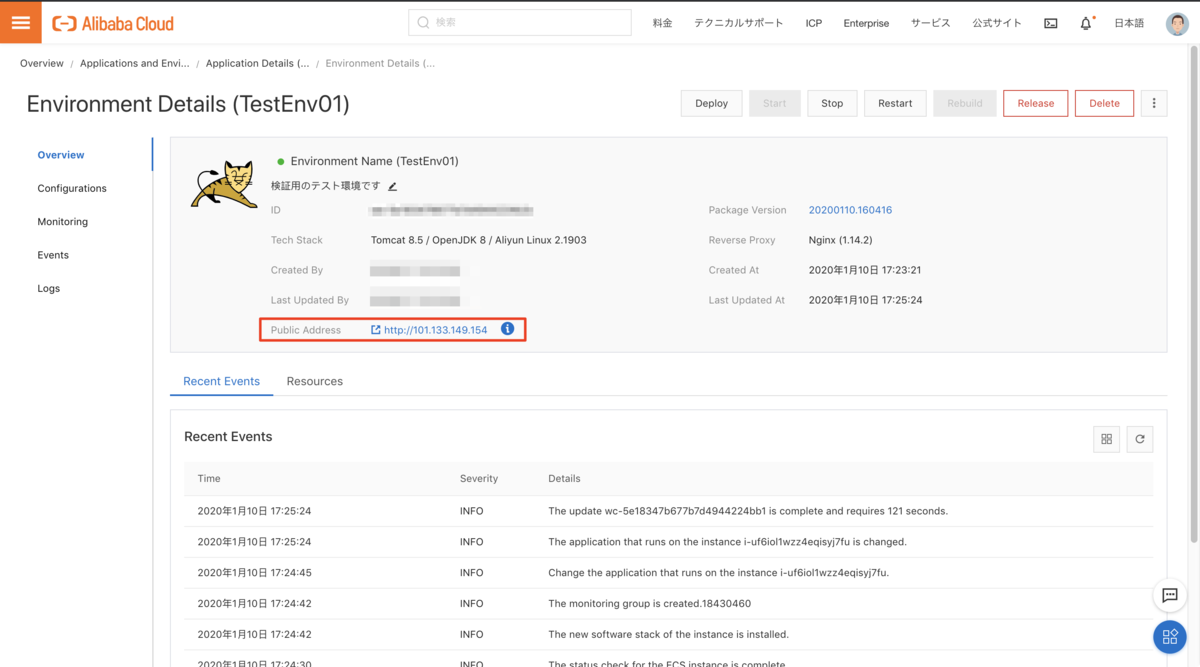
Task: Go to Applications and Envi... breadcrumb
Action: click(134, 63)
